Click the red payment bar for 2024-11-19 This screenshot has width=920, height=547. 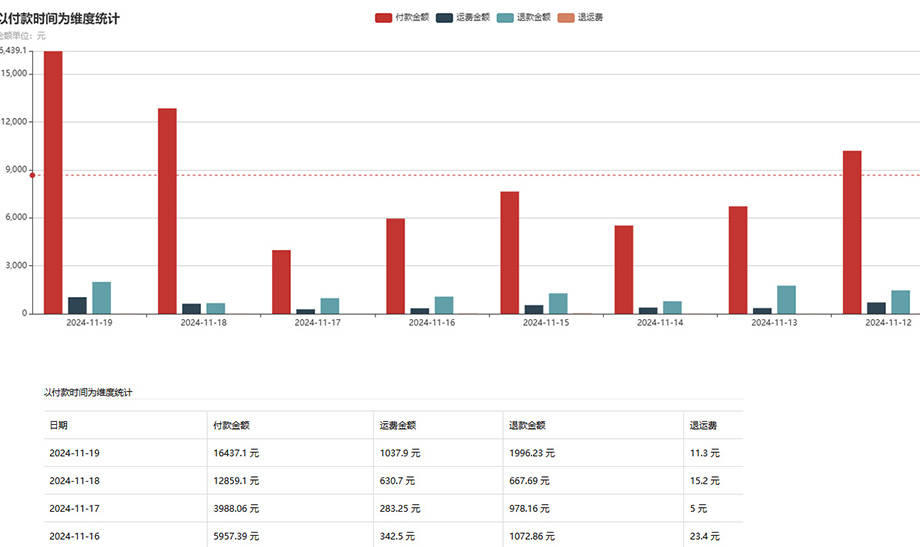53,182
